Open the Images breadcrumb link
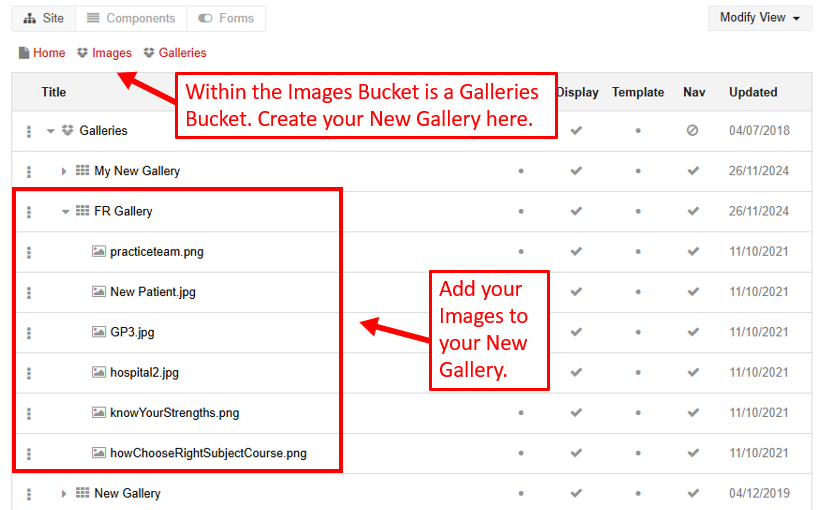The image size is (820, 510). 112,53
